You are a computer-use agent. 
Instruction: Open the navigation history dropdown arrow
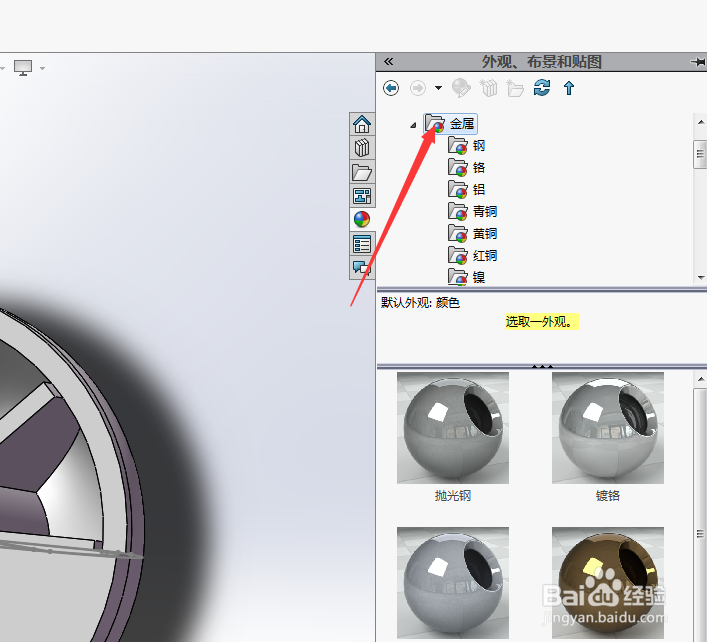click(438, 88)
